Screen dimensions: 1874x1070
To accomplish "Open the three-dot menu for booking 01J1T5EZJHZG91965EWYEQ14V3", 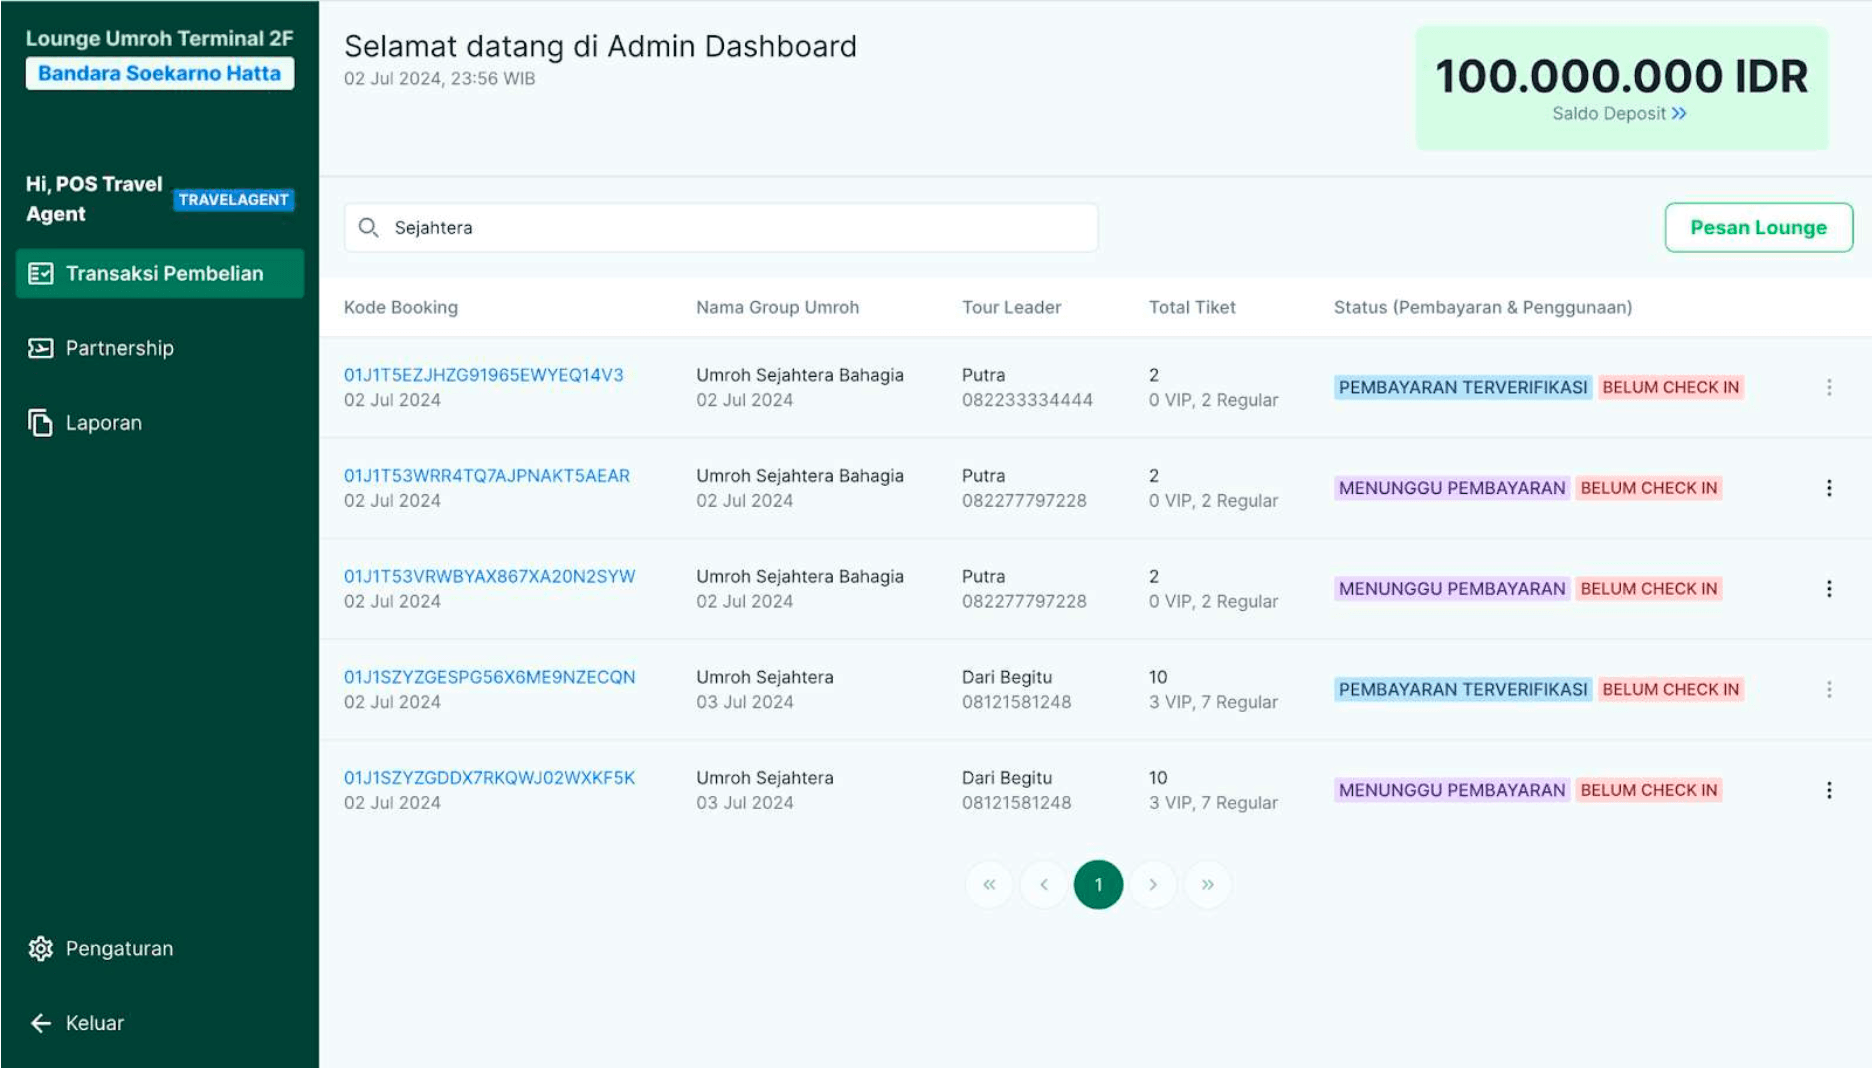I will (1829, 387).
